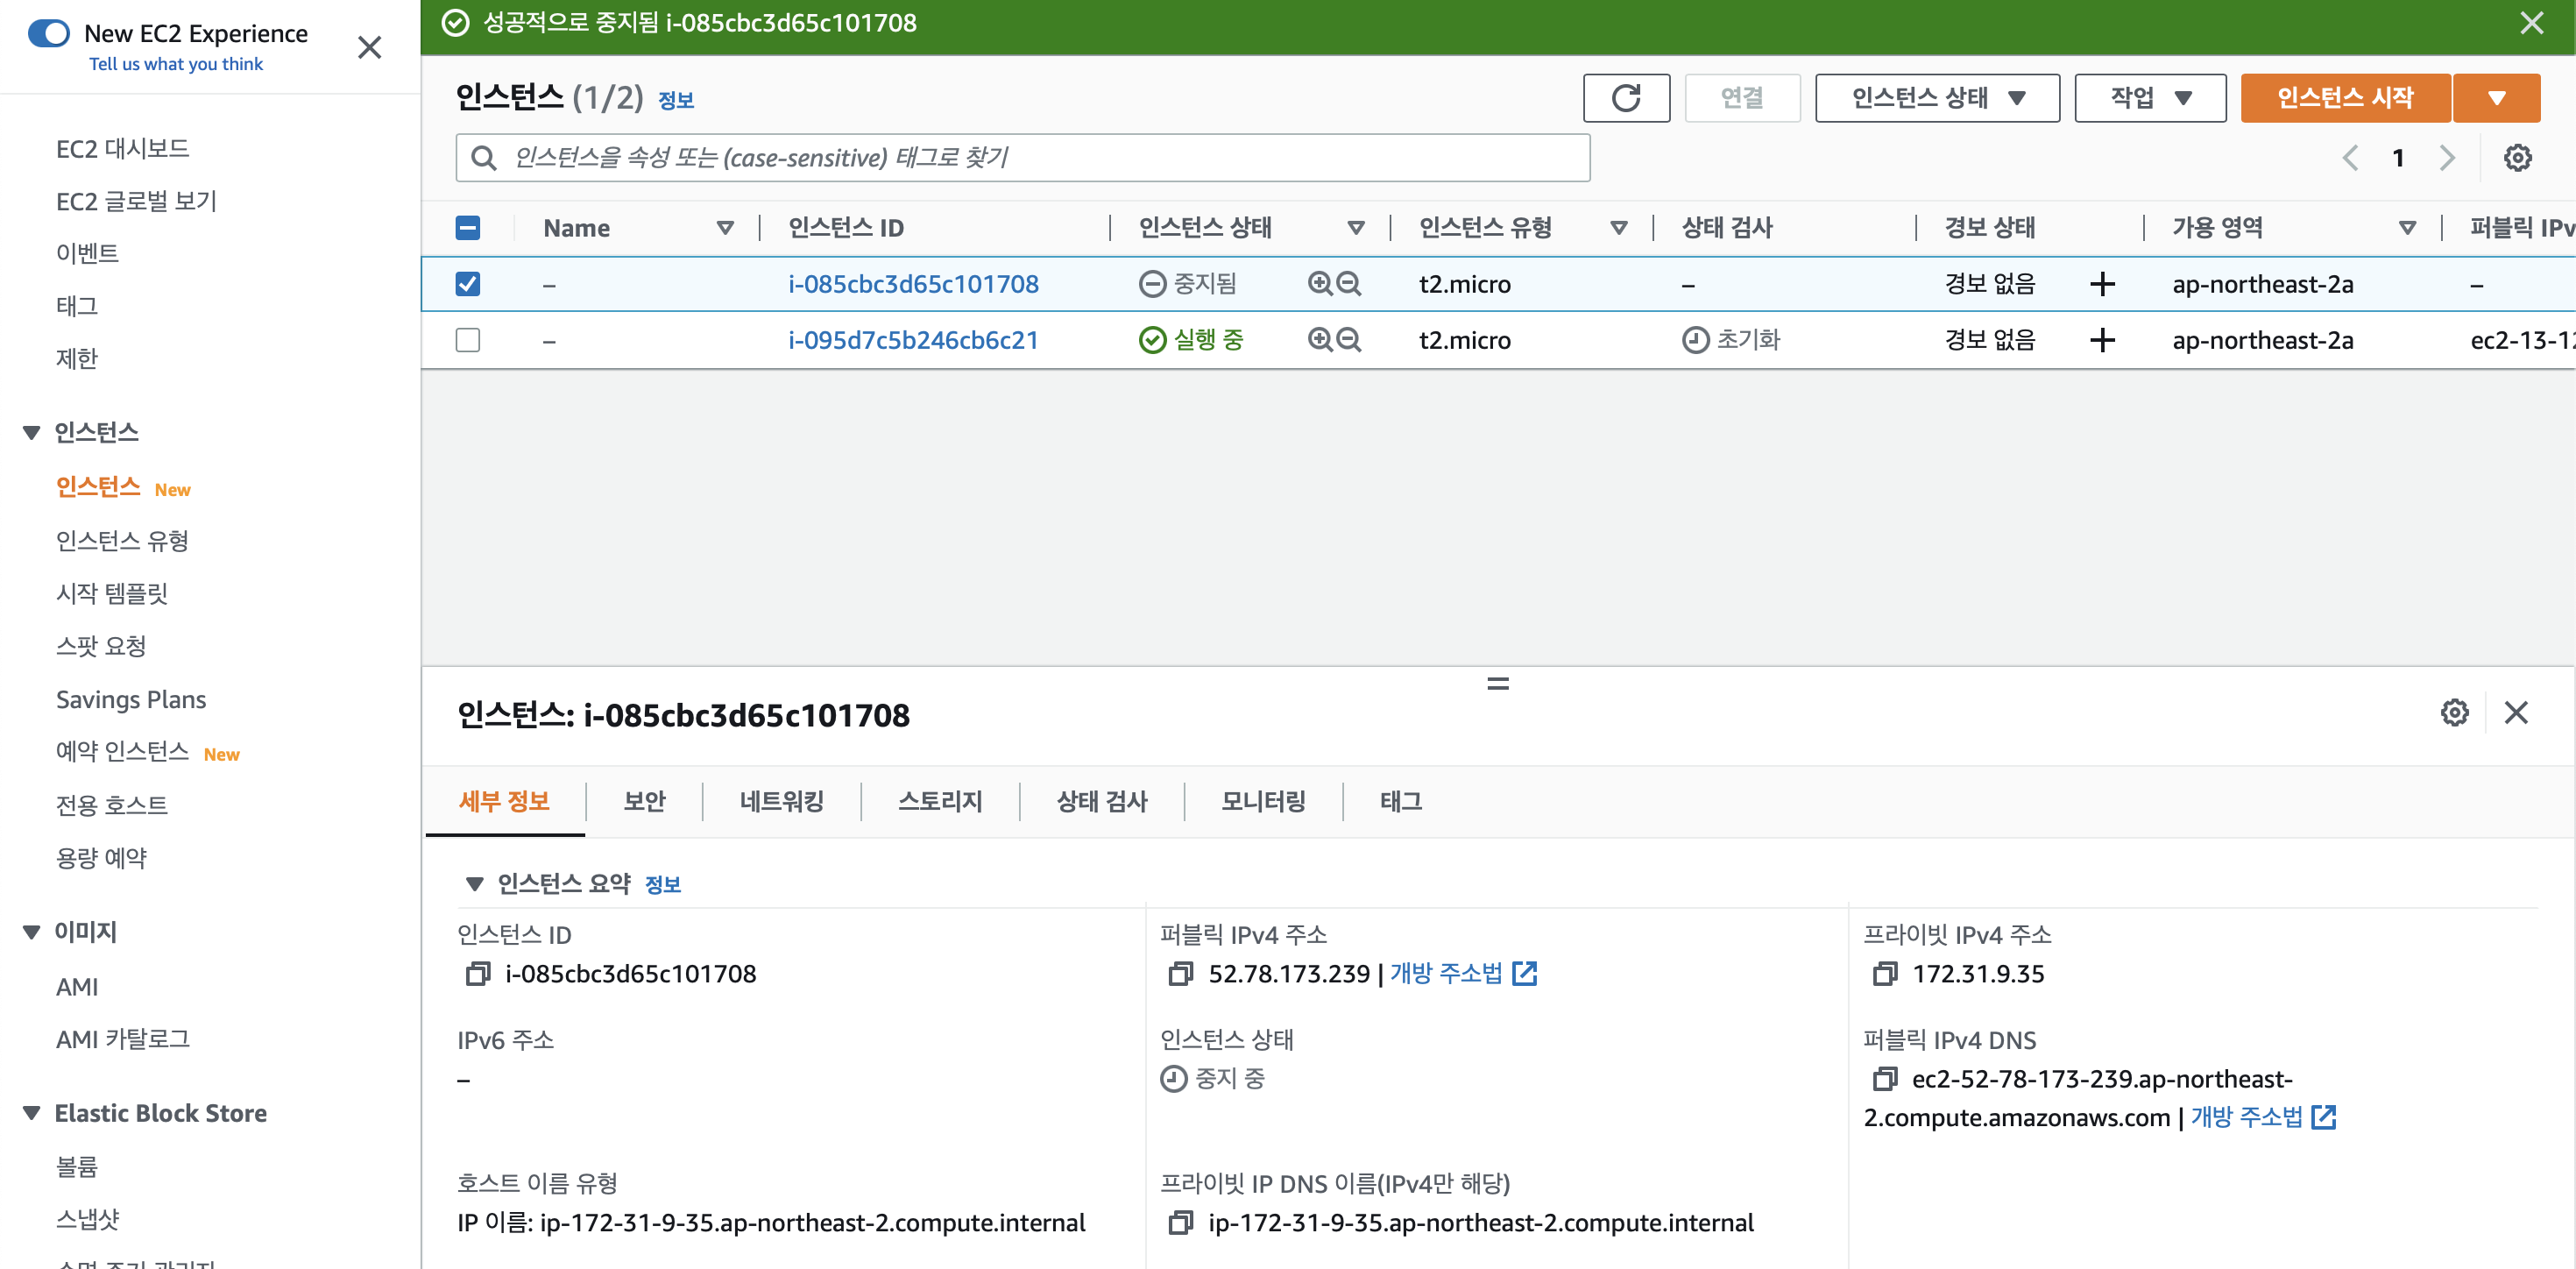Close the instance detail panel
2576x1269 pixels.
pyautogui.click(x=2516, y=713)
